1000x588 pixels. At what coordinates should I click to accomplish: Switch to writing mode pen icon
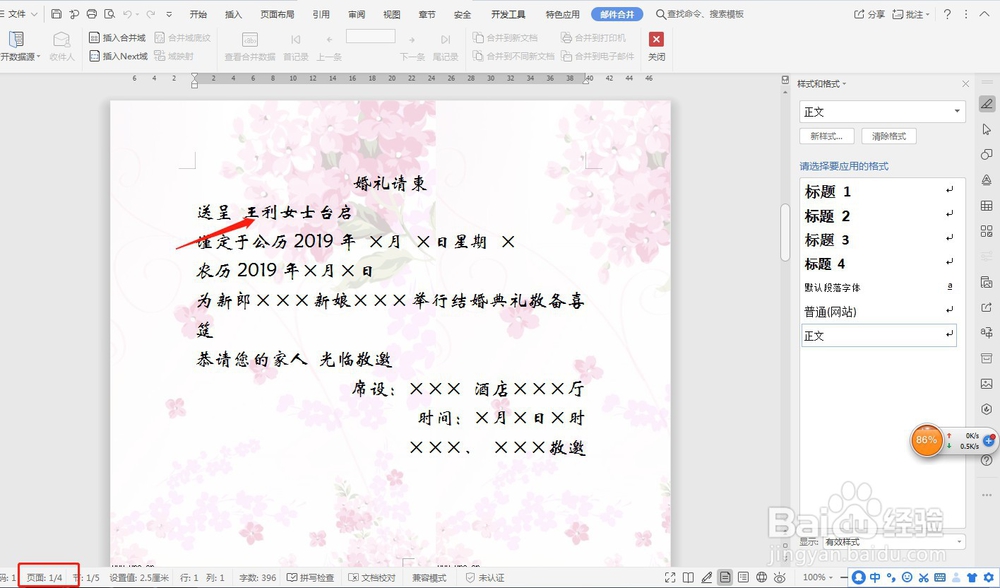click(707, 577)
